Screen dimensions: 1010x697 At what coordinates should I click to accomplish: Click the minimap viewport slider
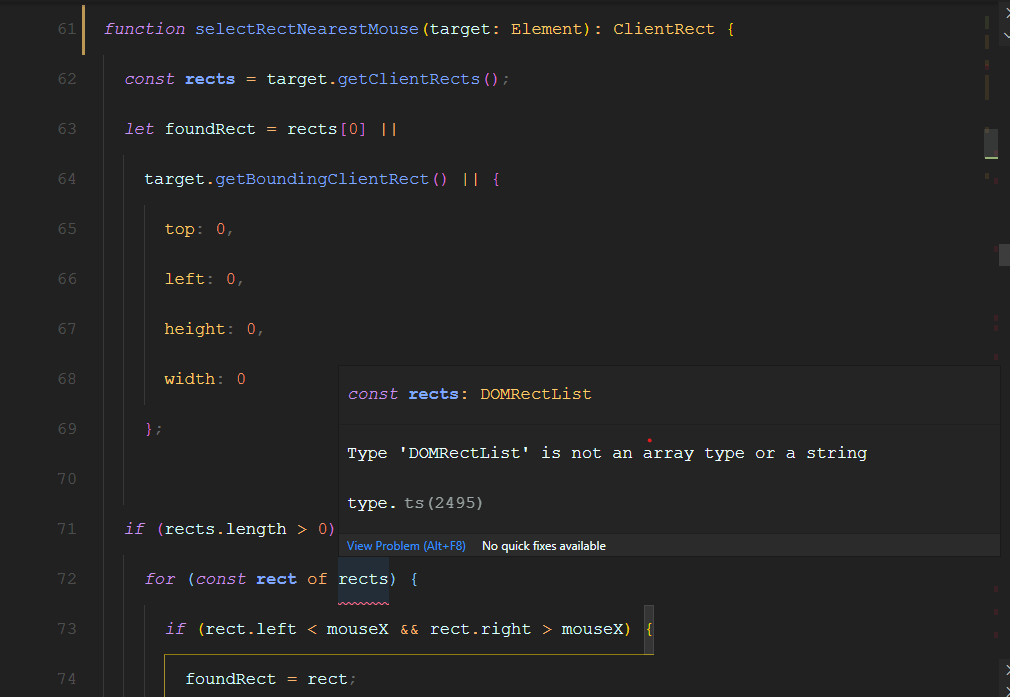[991, 144]
